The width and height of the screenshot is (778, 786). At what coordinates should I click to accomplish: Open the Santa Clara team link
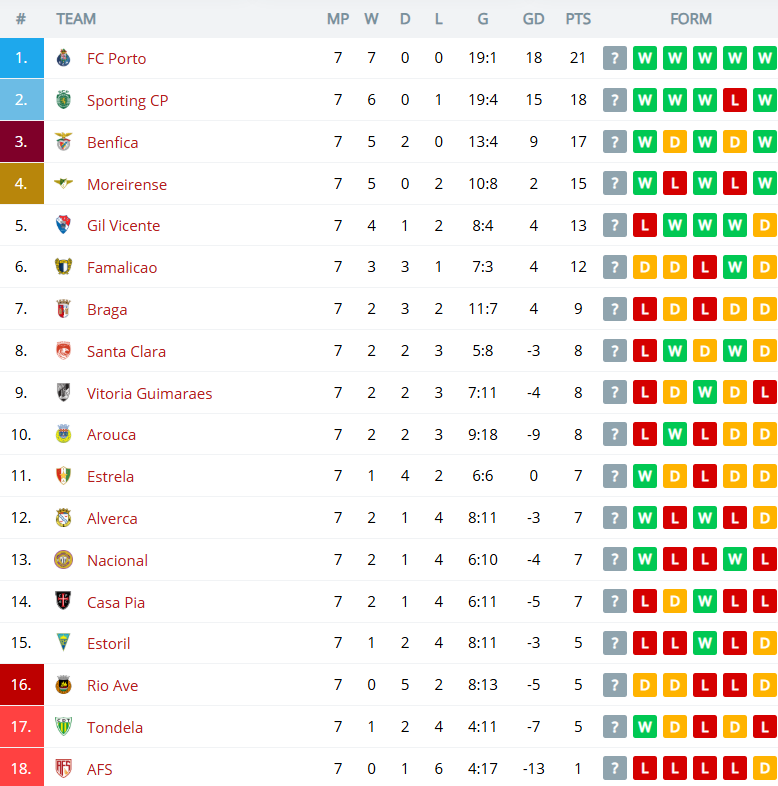126,351
